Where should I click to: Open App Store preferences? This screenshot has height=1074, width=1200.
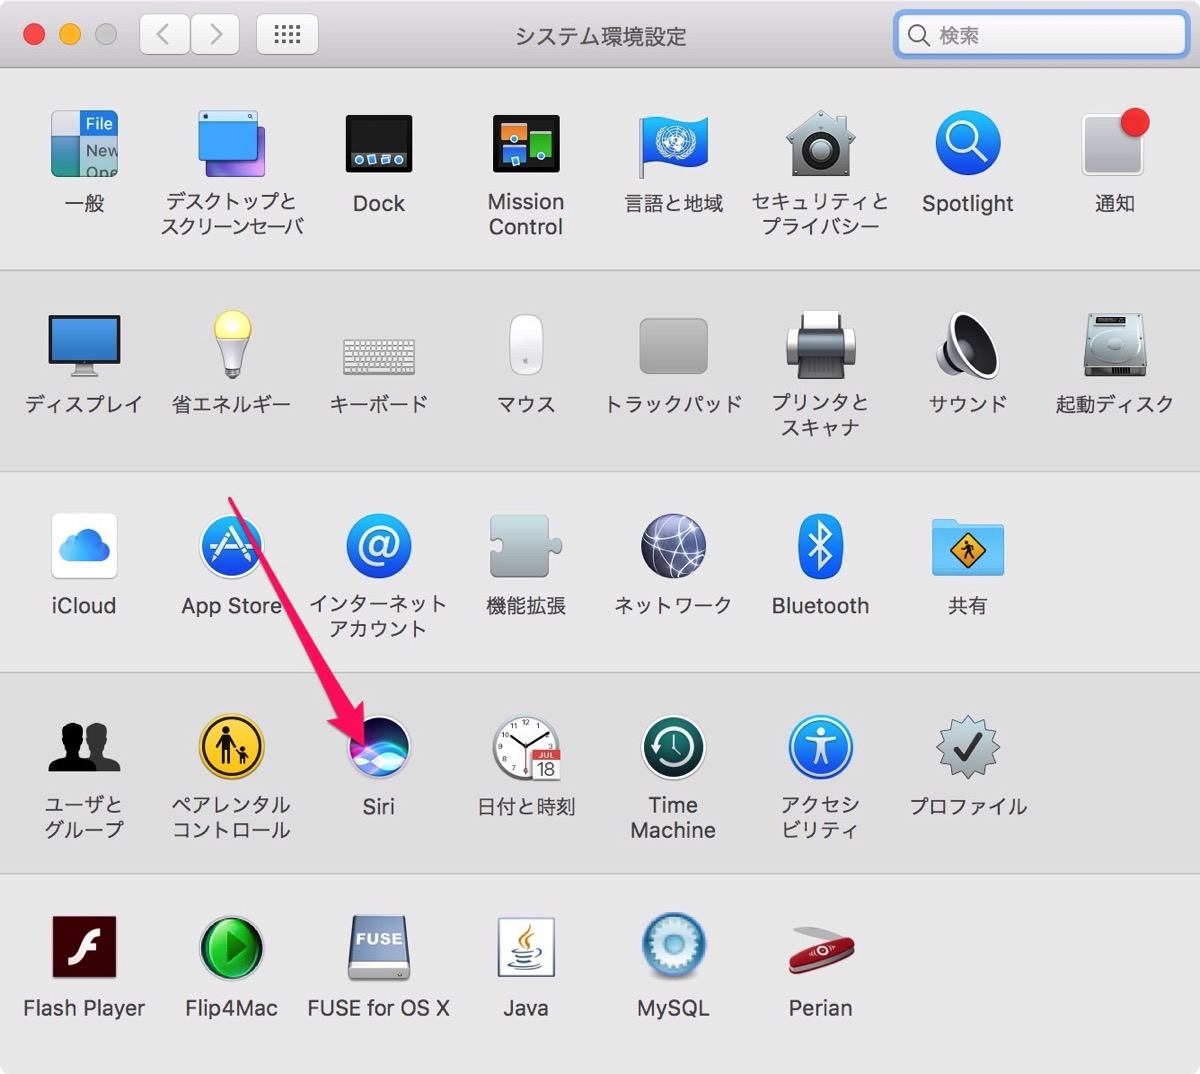click(x=231, y=546)
